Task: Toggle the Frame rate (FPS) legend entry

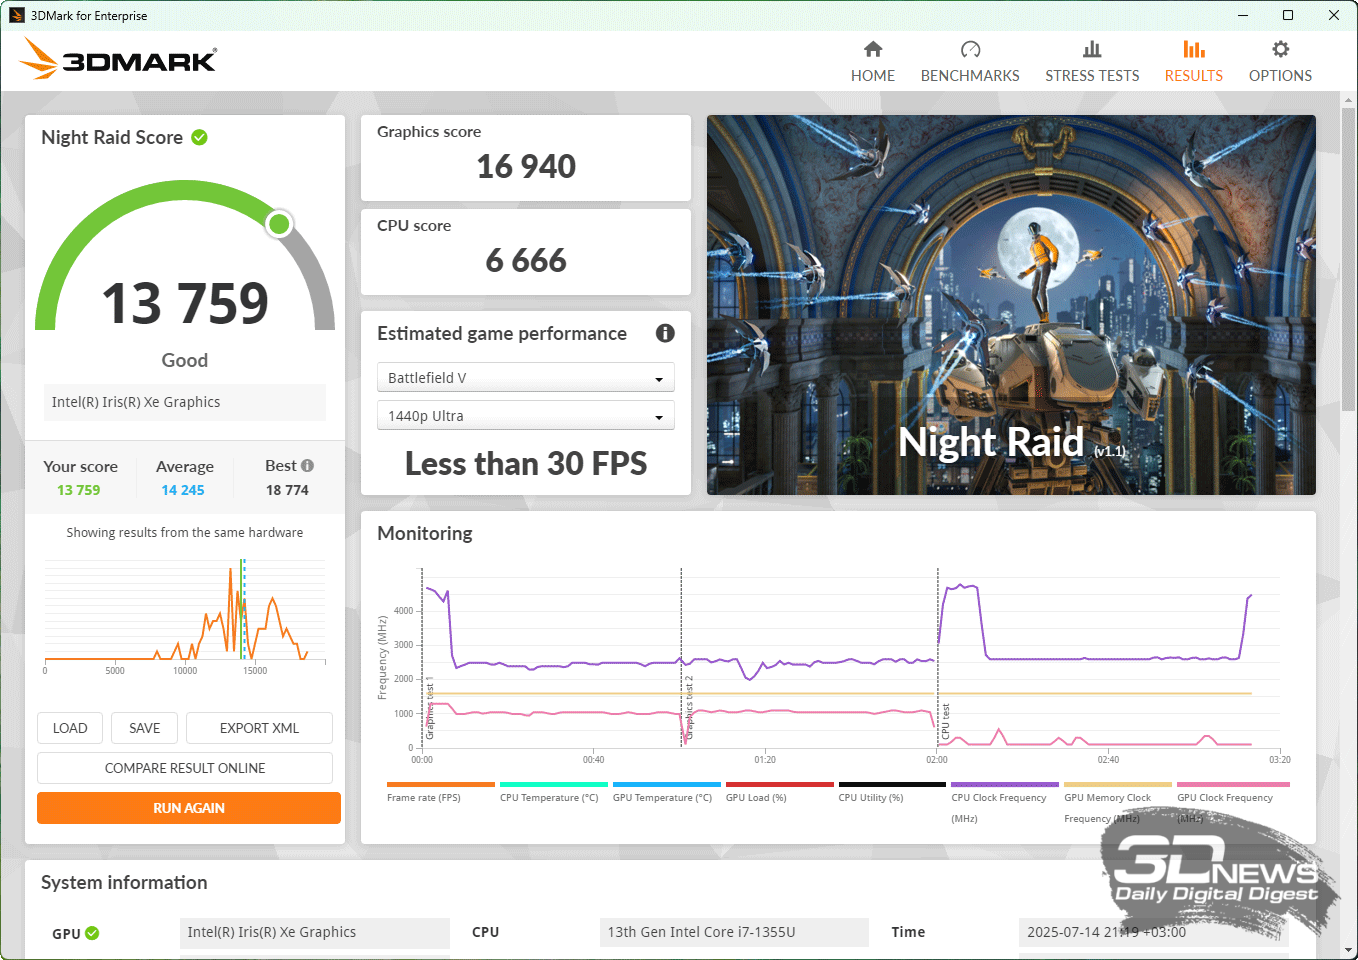Action: pyautogui.click(x=440, y=792)
